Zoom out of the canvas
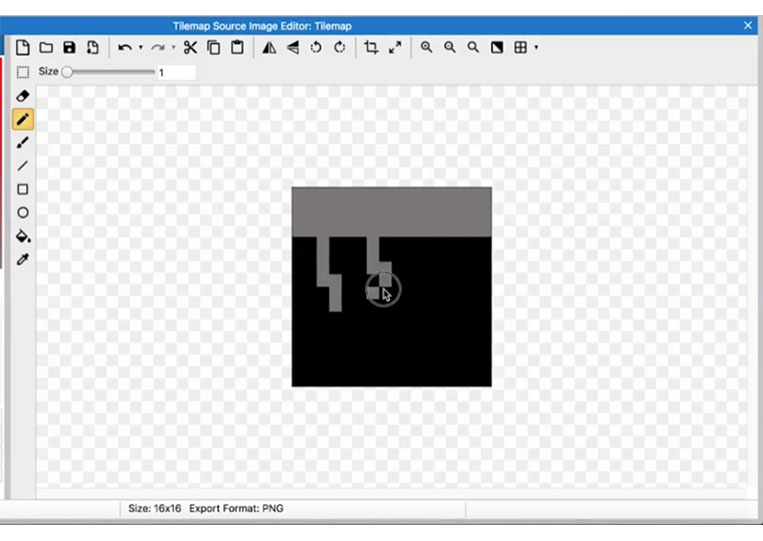763x541 pixels. point(450,47)
